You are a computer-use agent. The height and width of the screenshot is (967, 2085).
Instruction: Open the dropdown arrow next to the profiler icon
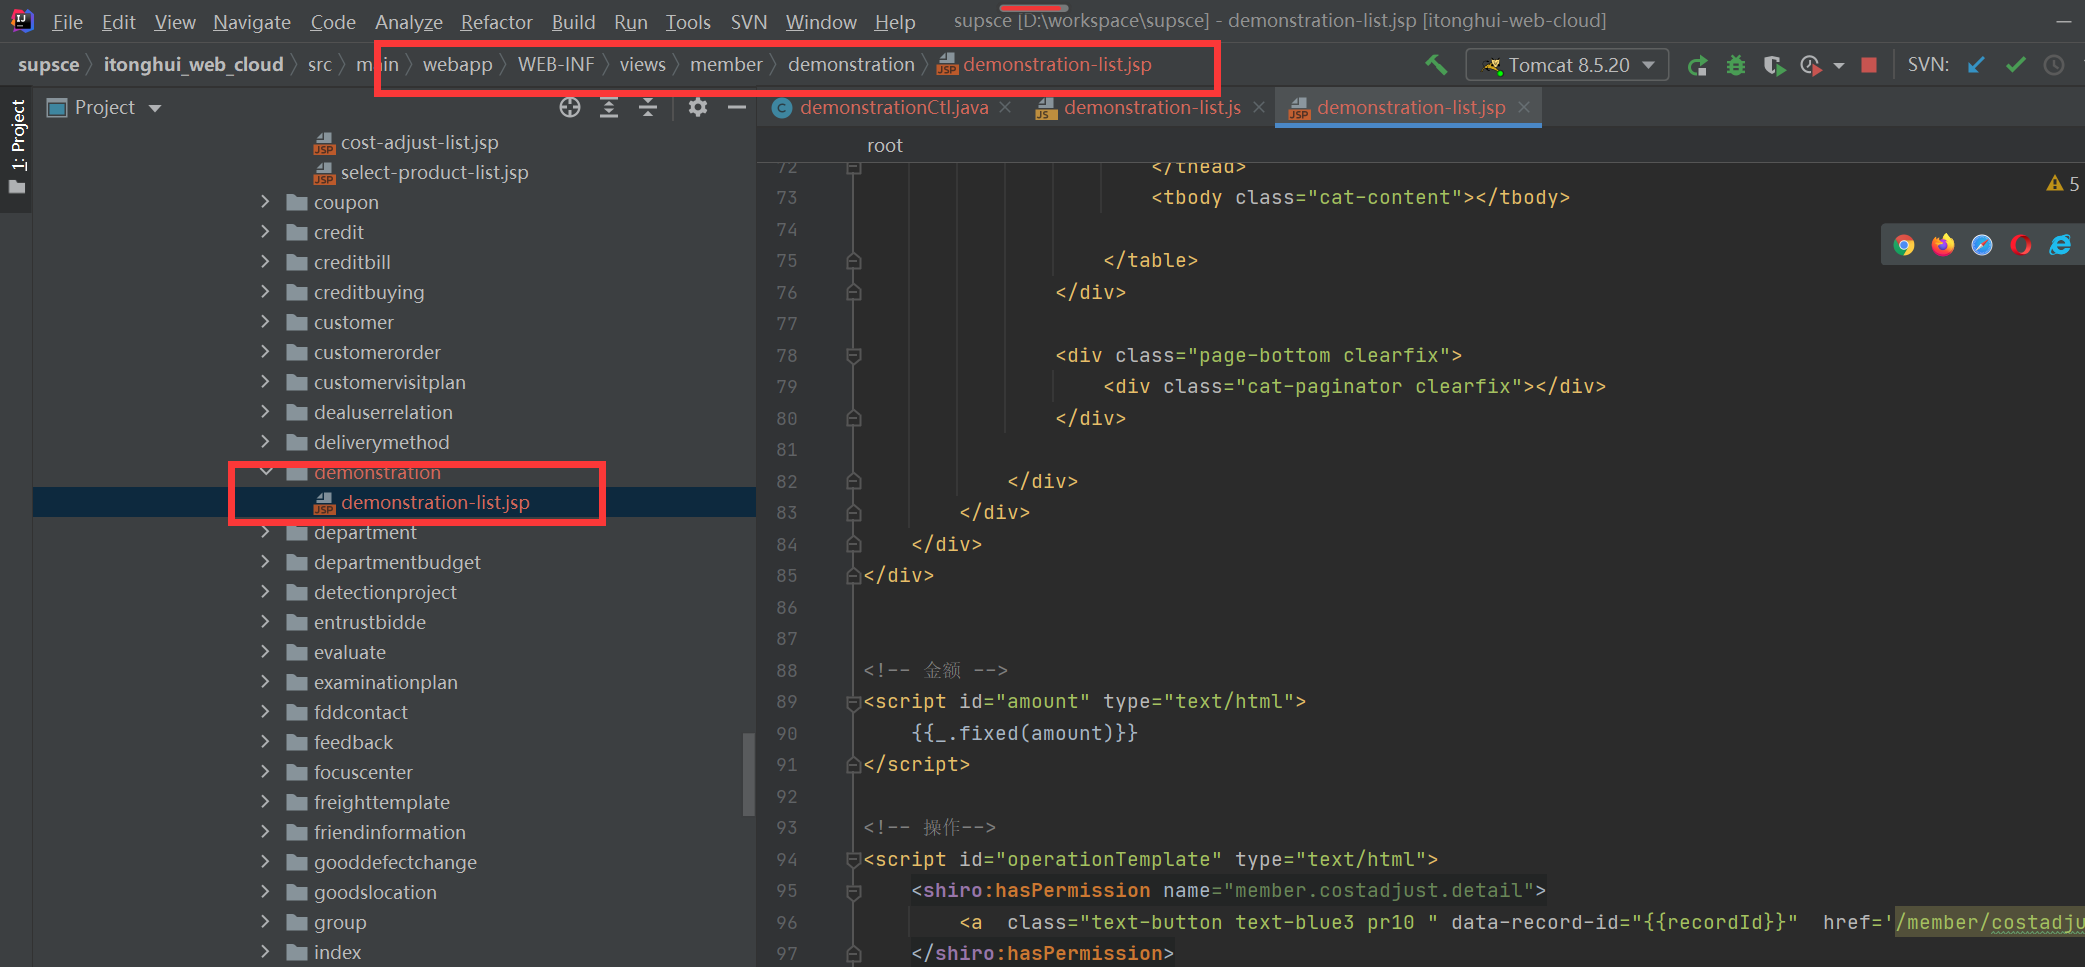point(1838,66)
